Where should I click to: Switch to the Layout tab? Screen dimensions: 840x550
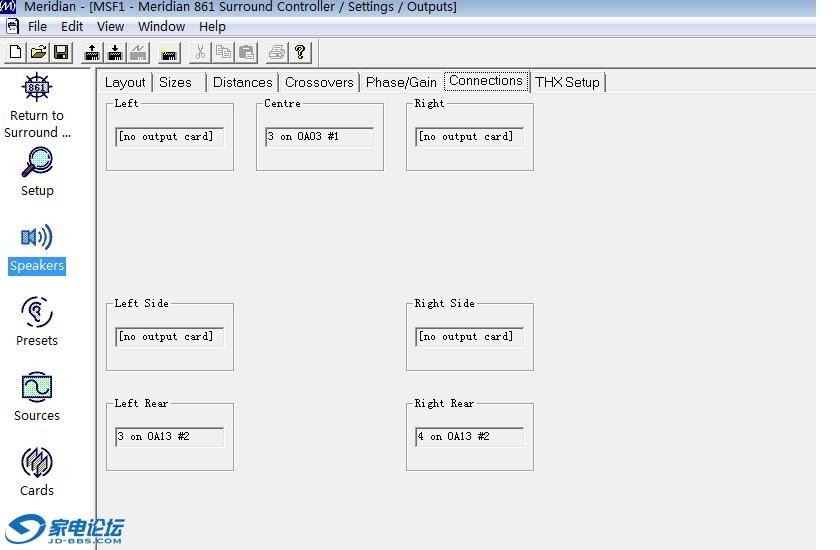[125, 82]
